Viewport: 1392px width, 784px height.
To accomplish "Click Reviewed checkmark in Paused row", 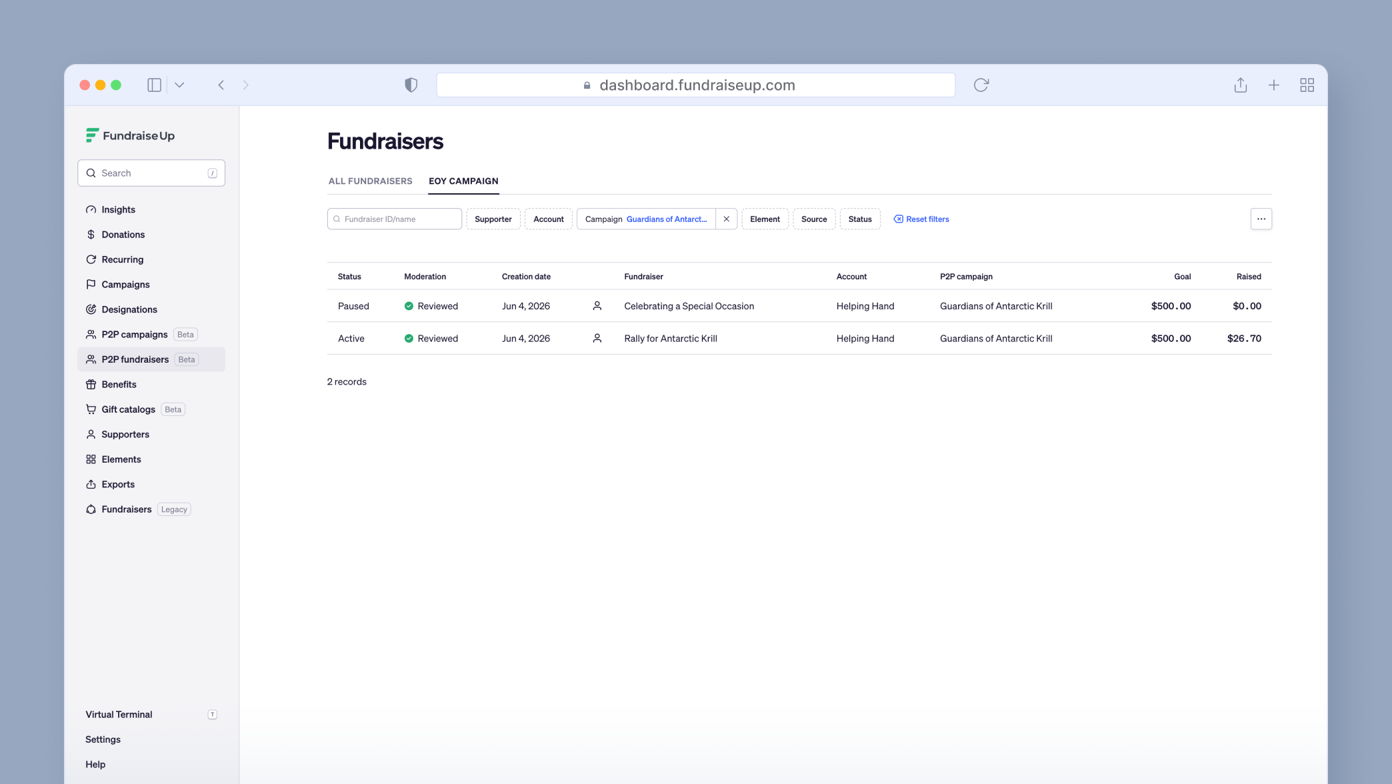I will pos(408,306).
